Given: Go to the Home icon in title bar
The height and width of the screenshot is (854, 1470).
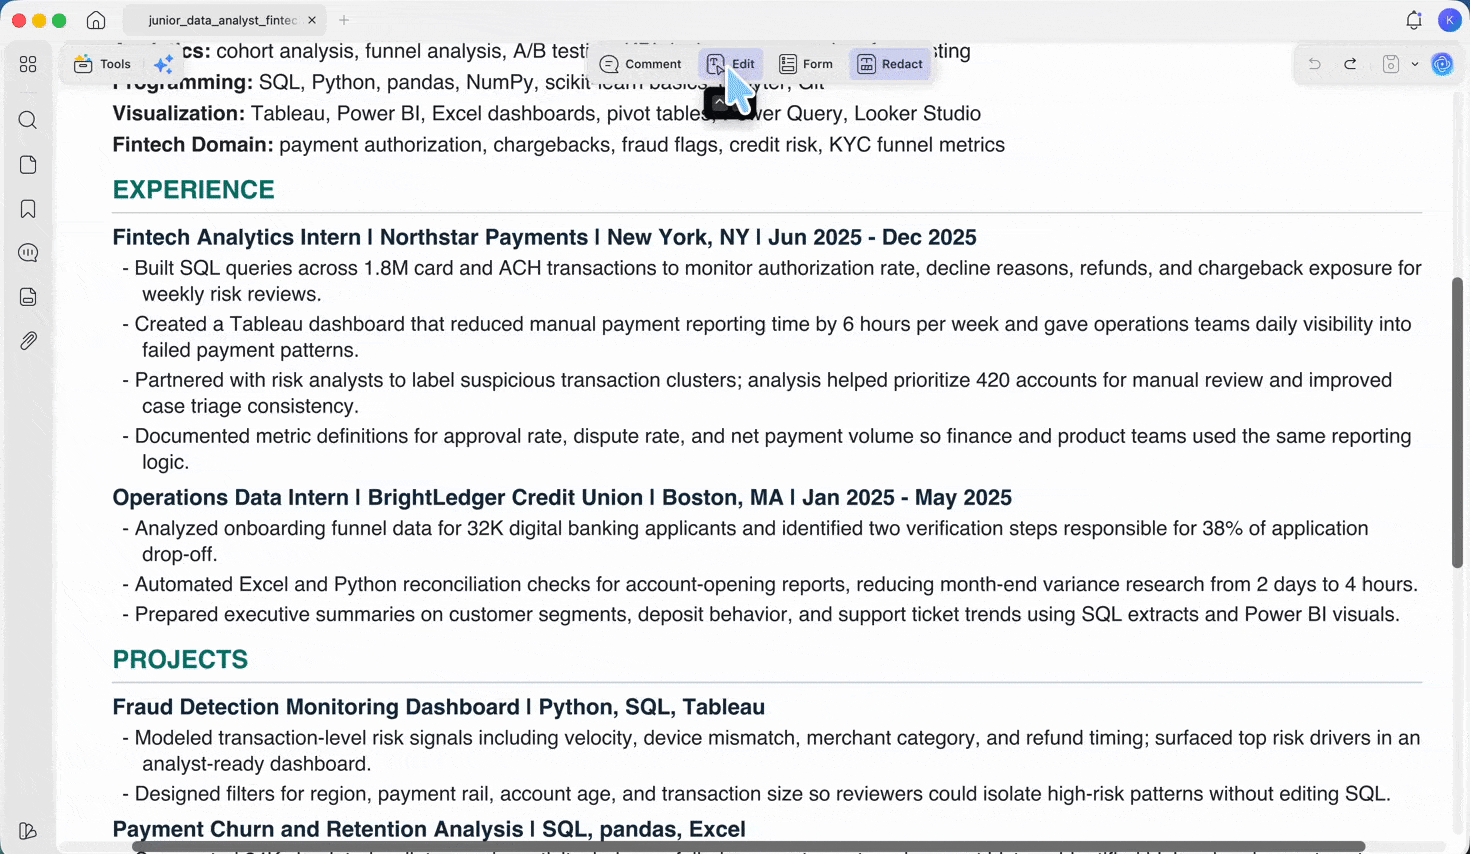Looking at the screenshot, I should tap(96, 20).
